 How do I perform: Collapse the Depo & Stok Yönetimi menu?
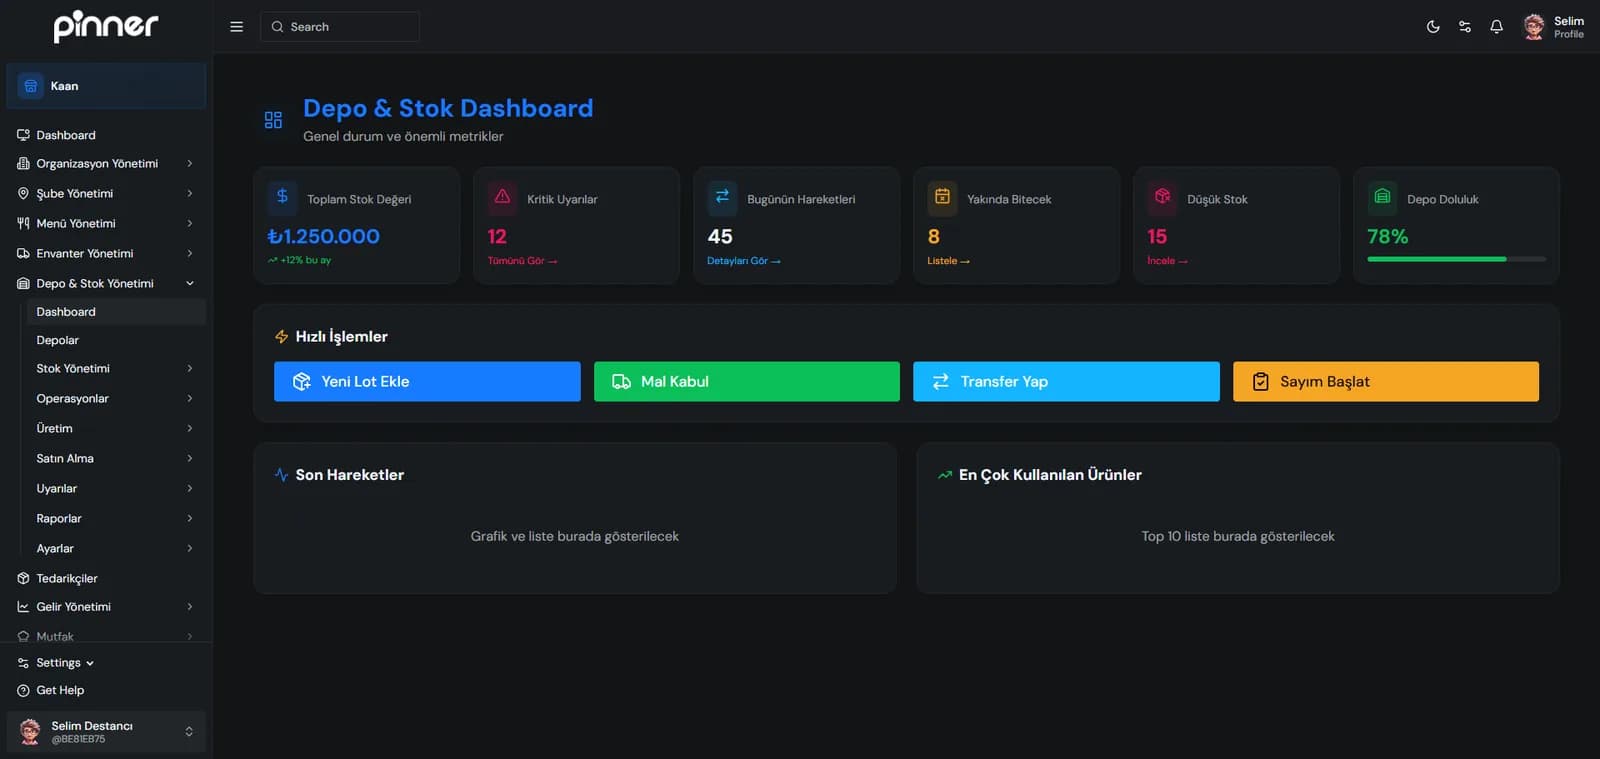[189, 284]
